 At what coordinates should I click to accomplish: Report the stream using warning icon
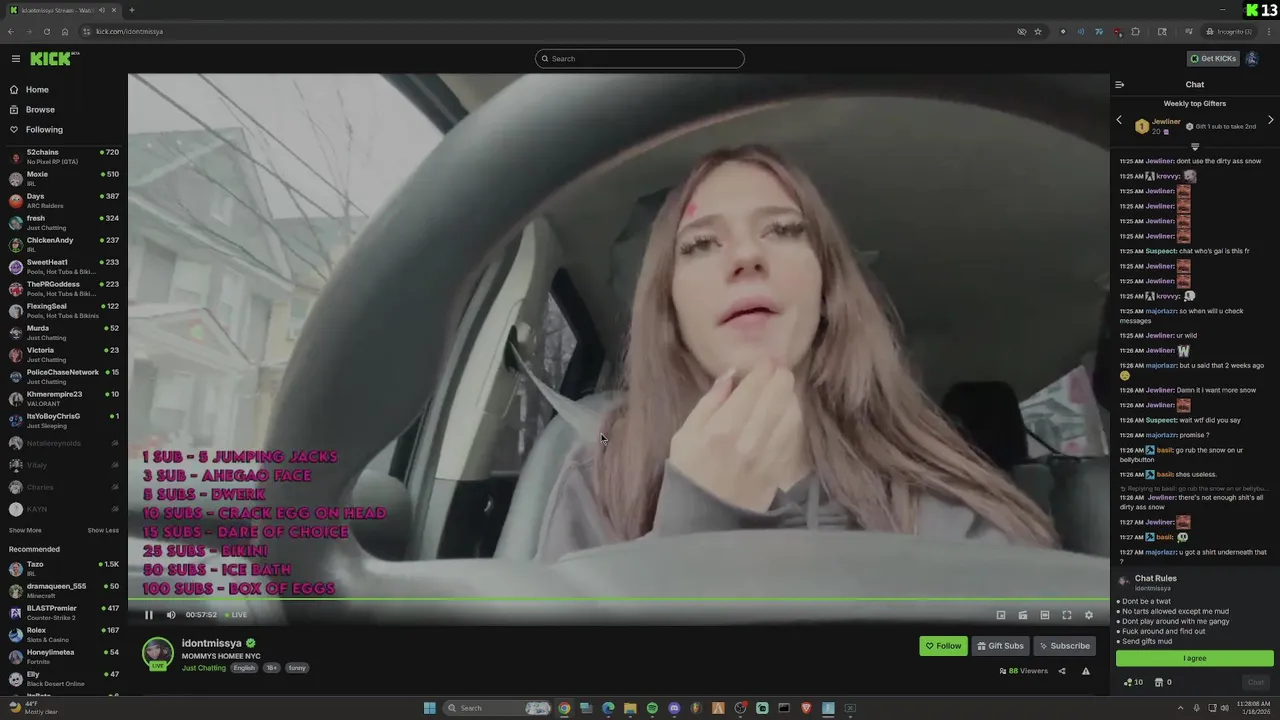coord(1086,671)
